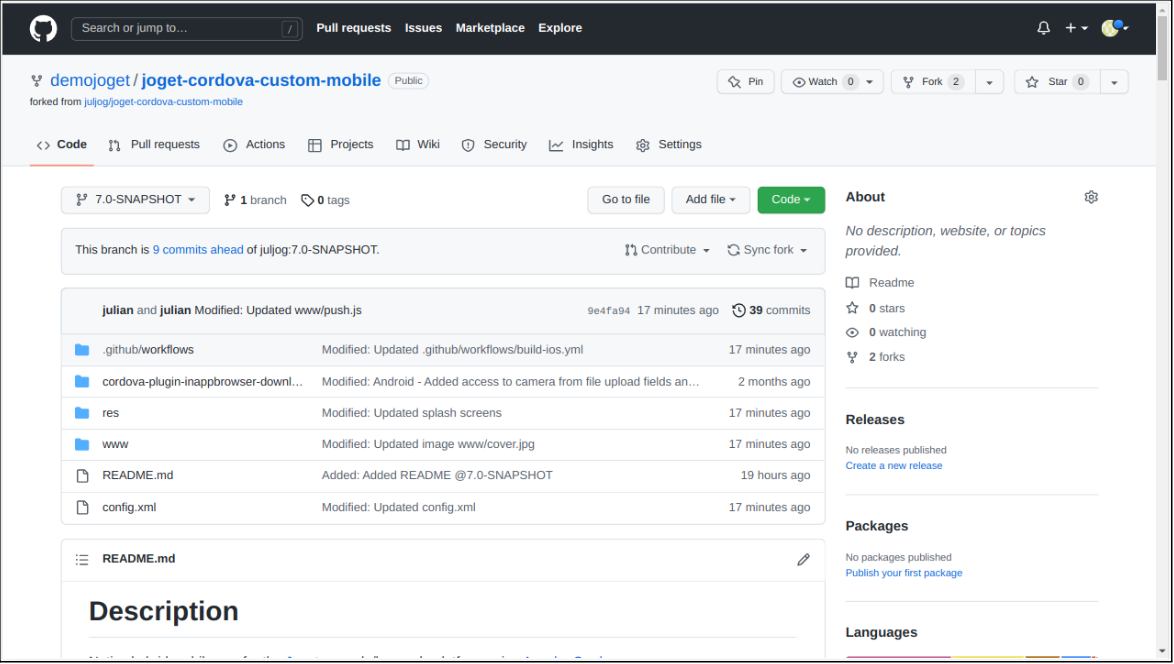Image resolution: width=1174 pixels, height=664 pixels.
Task: Click the commit history clock icon
Action: 739,310
